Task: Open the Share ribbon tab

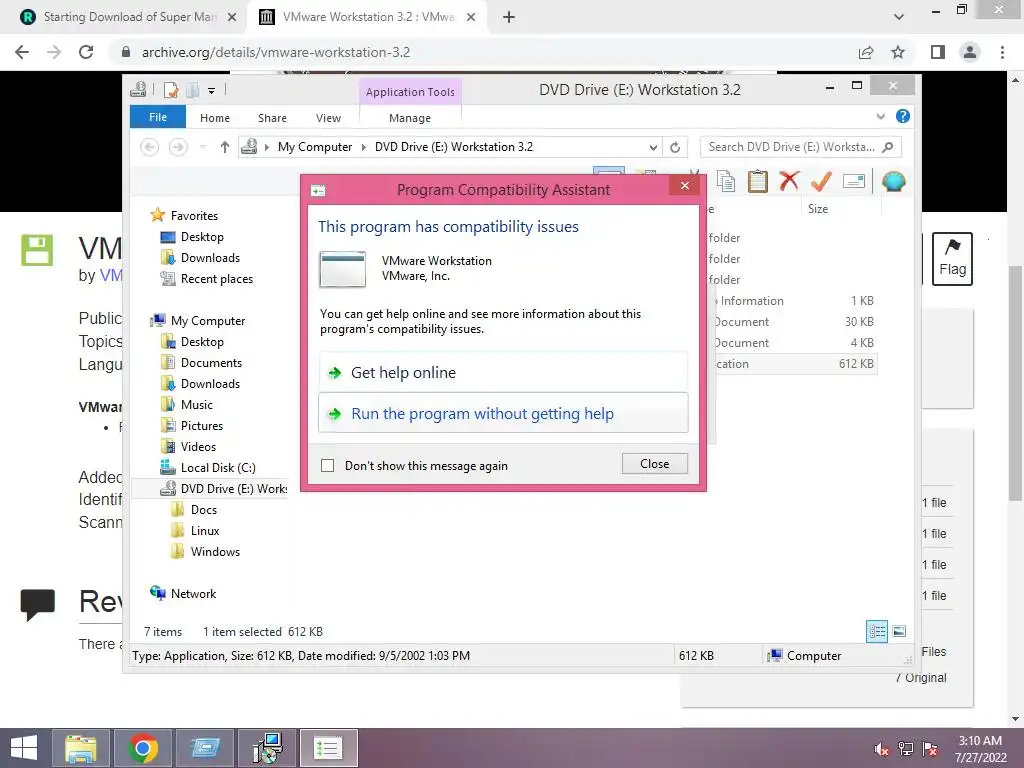Action: pyautogui.click(x=272, y=118)
